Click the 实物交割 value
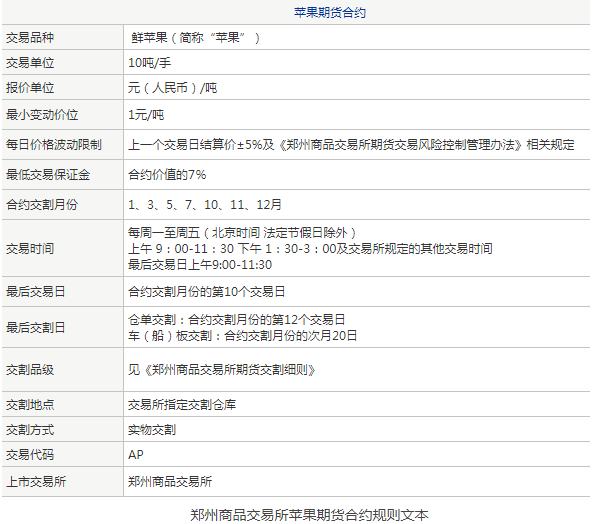This screenshot has height=524, width=597. [x=152, y=430]
